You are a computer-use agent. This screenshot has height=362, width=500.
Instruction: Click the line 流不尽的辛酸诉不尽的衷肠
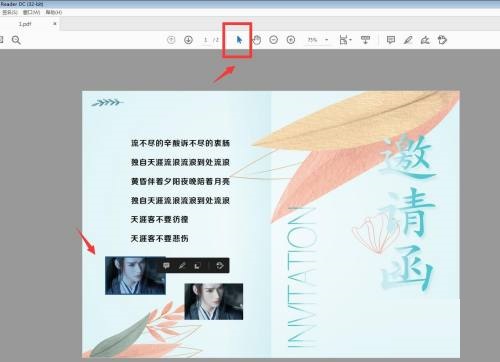click(180, 143)
